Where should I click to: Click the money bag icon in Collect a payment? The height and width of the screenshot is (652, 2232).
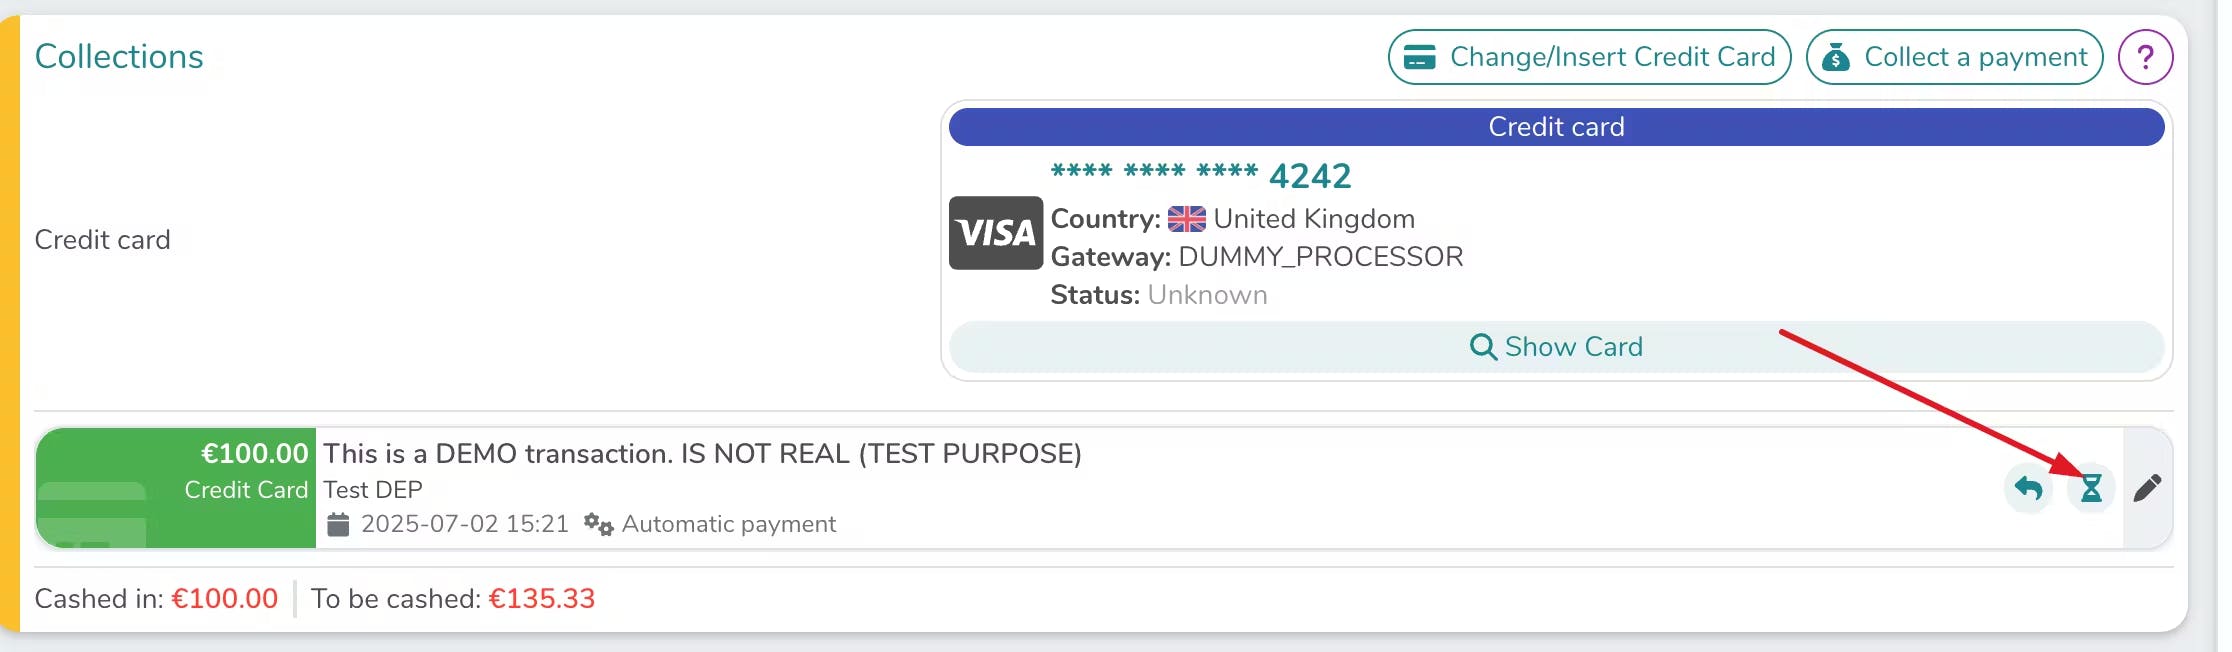1836,58
